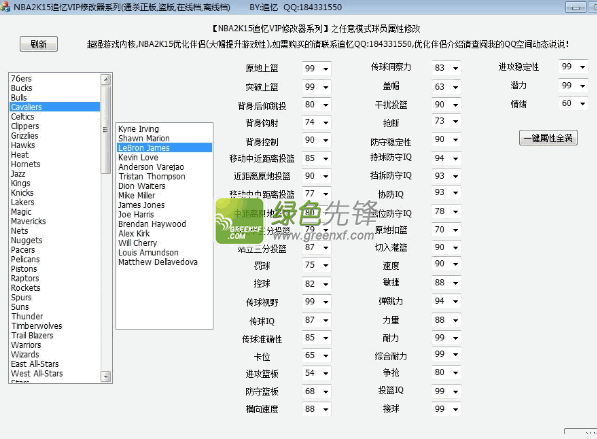Select Cavaliers in the team list

(x=55, y=107)
